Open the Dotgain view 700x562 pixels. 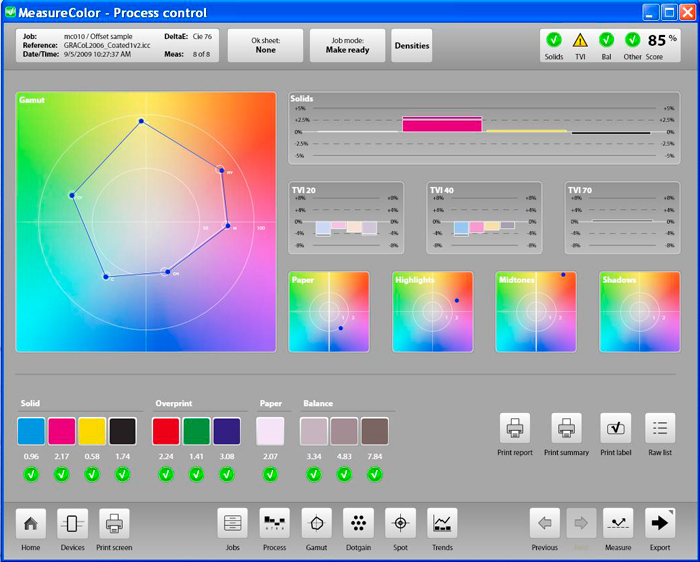point(358,524)
